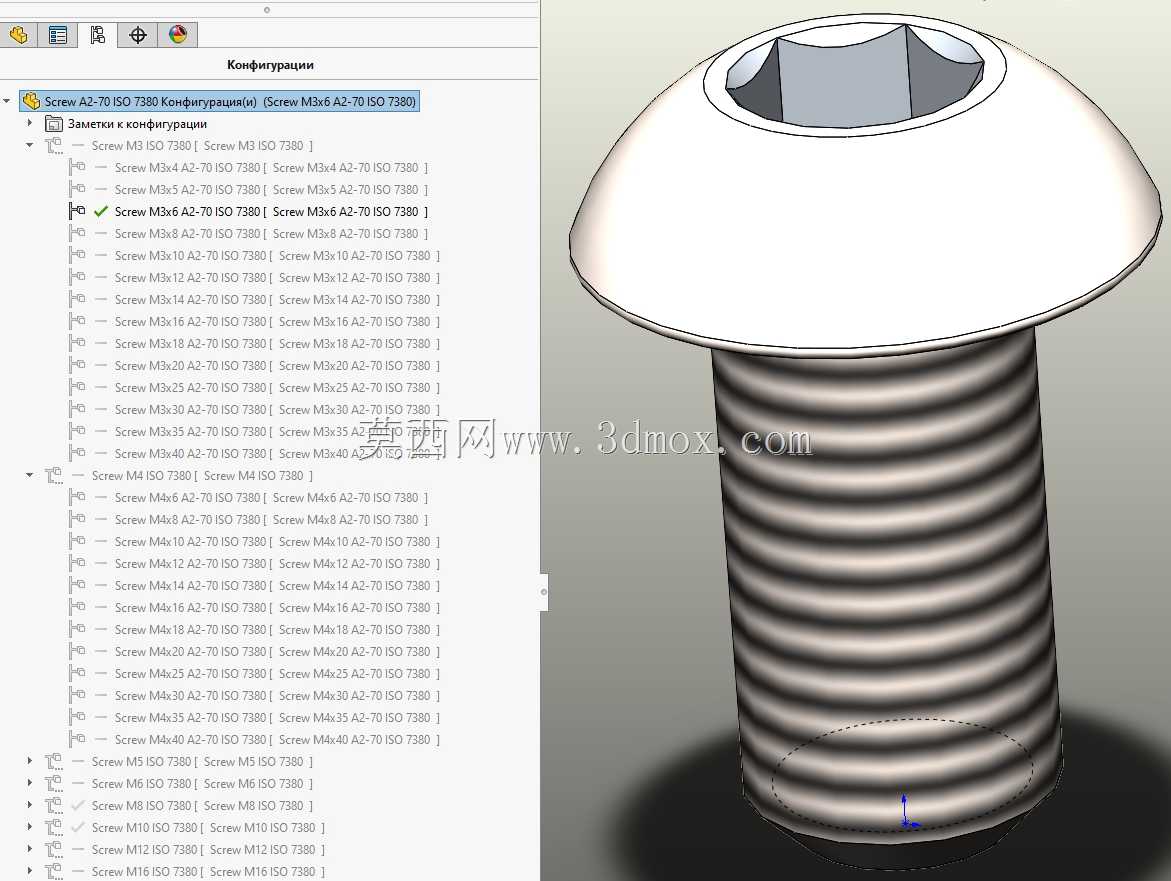Click the flag icon of Screw M4x8 A2-70
The image size is (1171, 881).
(x=77, y=520)
